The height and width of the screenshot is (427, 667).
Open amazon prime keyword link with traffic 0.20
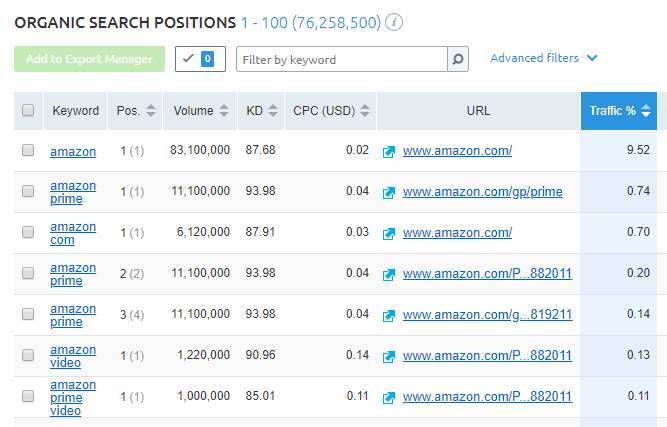pos(73,274)
